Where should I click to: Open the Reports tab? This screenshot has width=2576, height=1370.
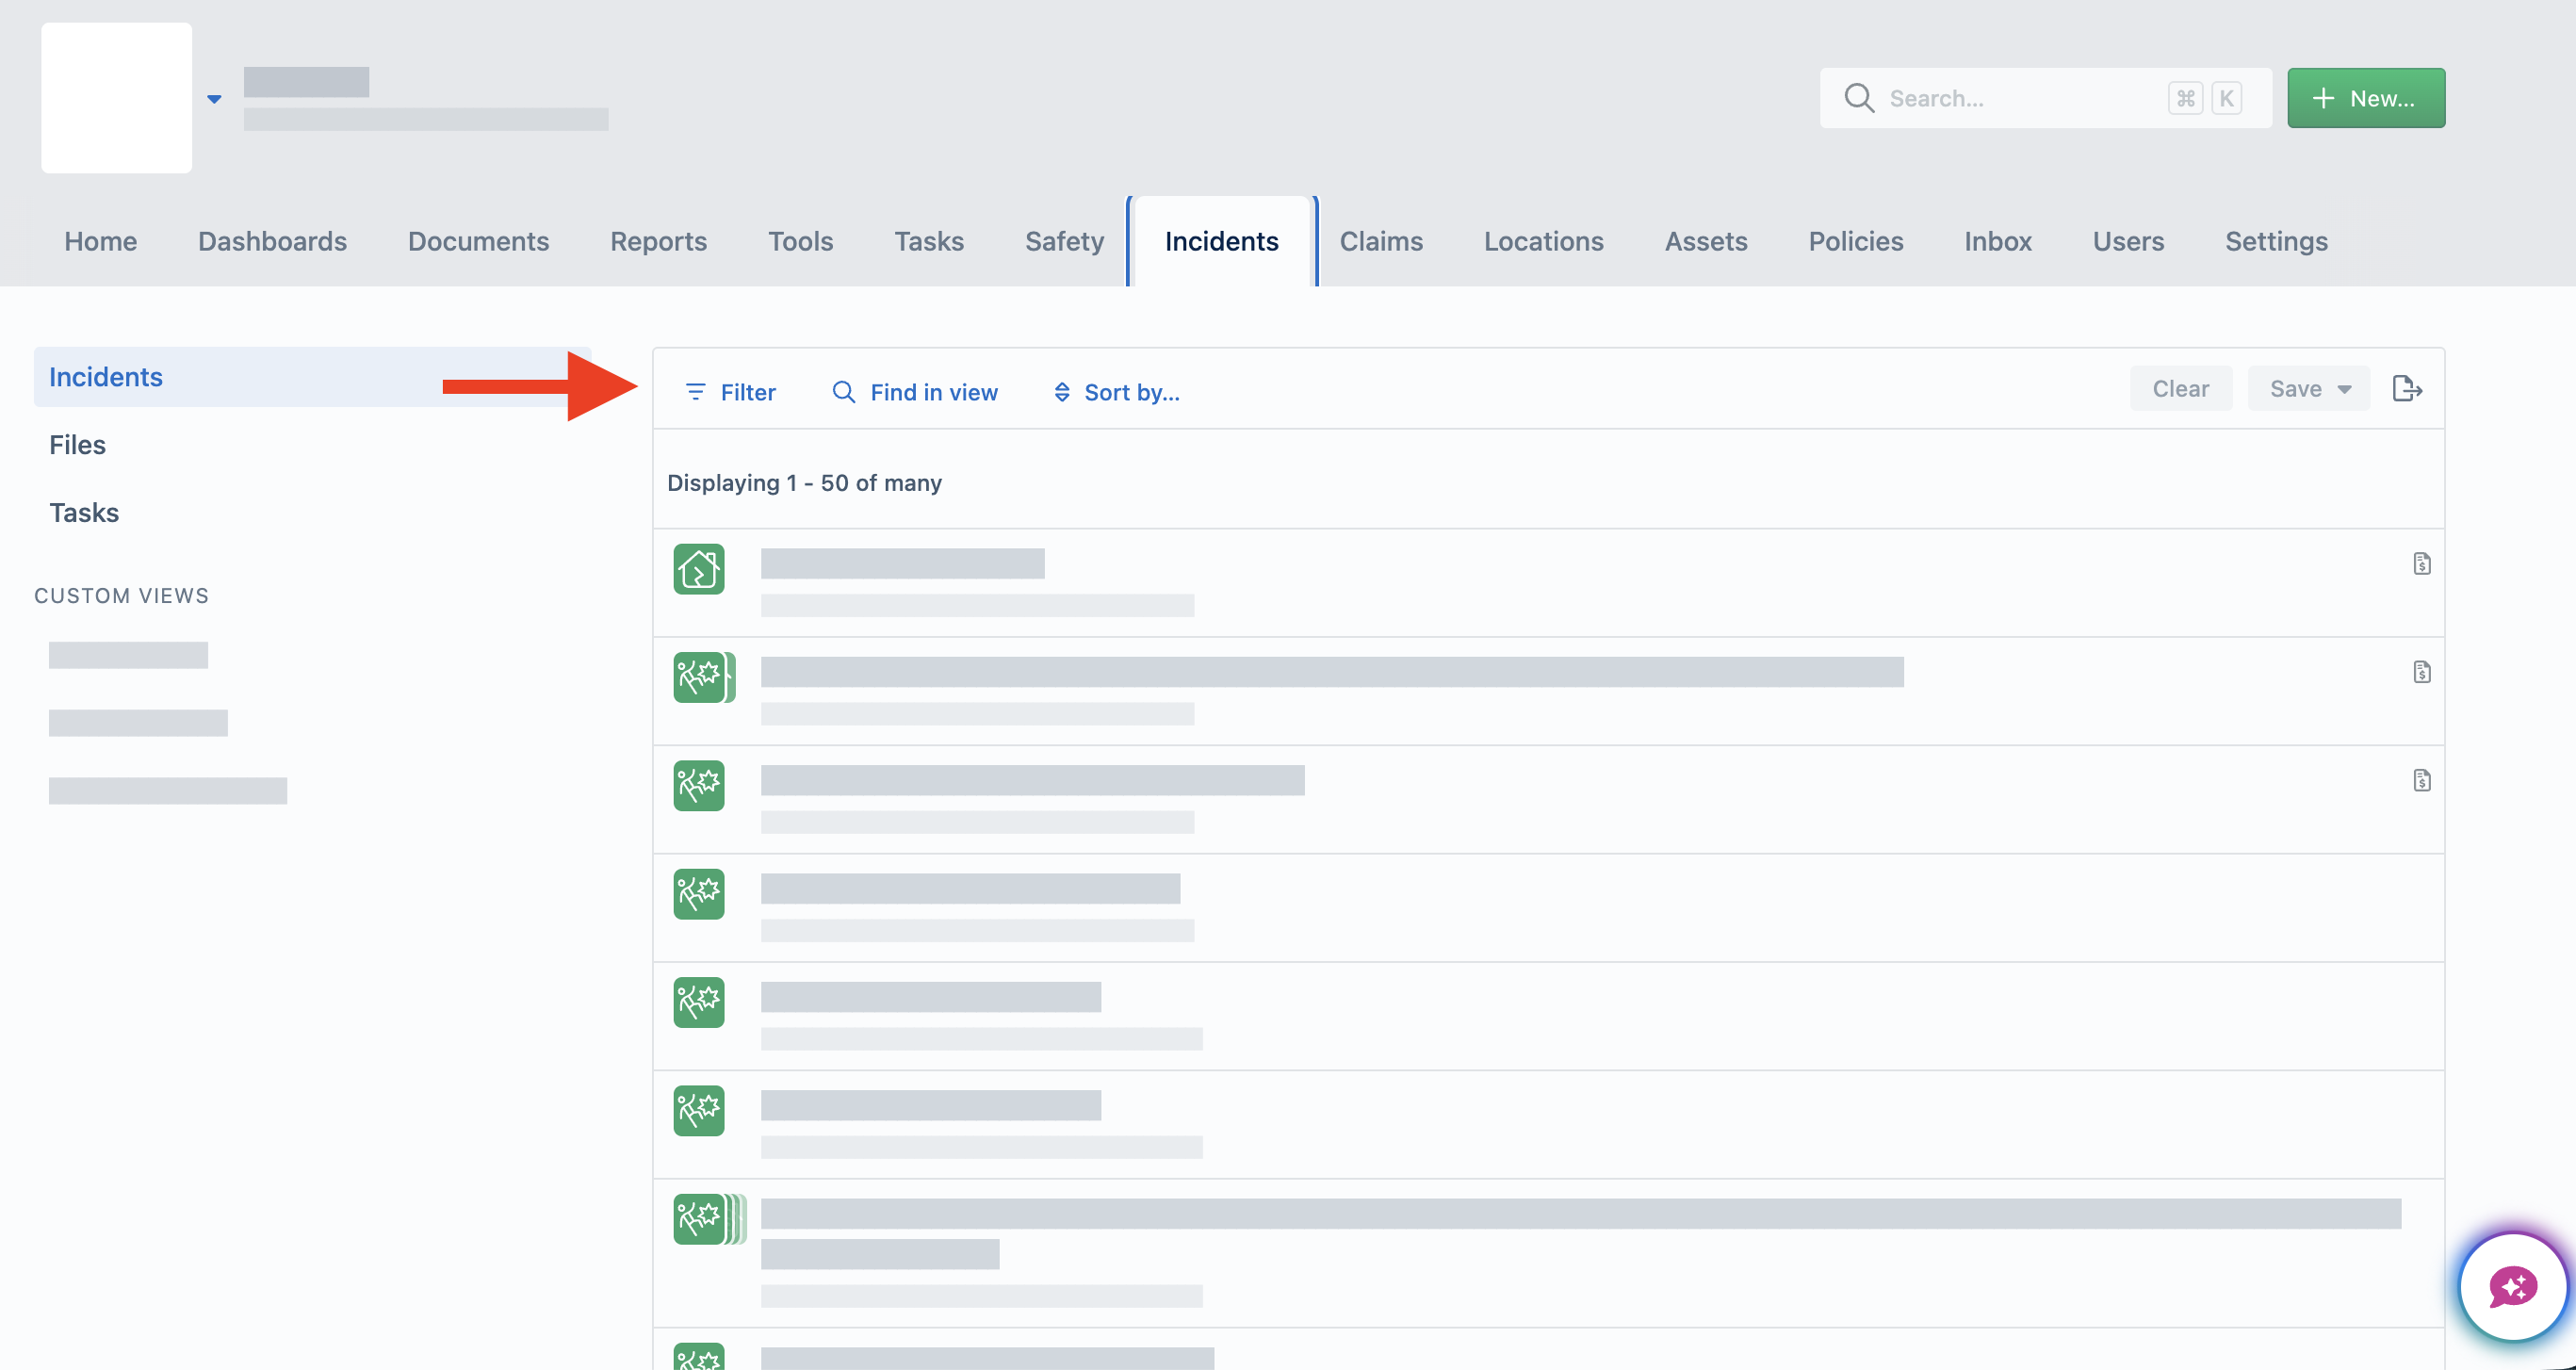658,241
